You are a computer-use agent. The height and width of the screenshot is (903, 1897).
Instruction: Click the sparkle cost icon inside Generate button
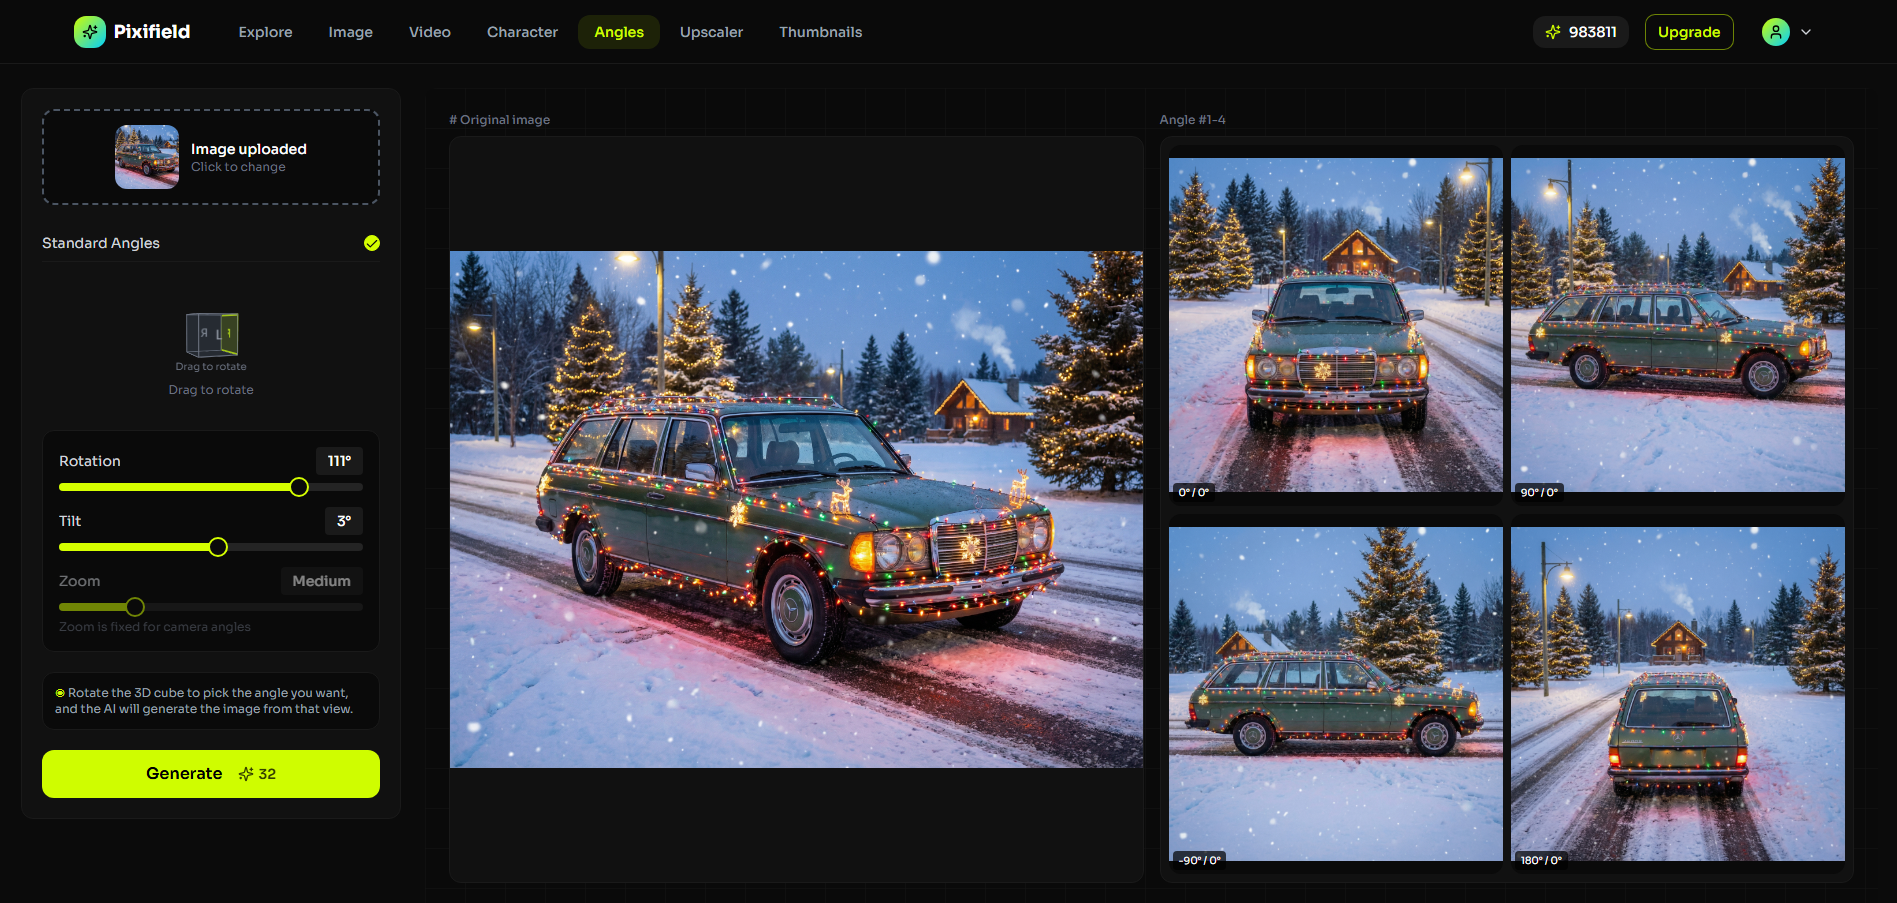247,773
